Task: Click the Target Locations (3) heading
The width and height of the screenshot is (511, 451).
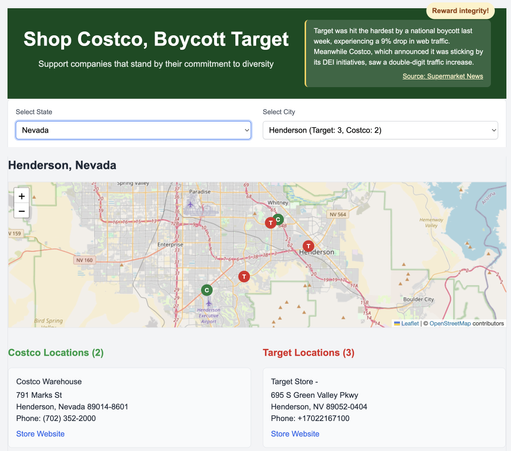Action: click(x=309, y=352)
